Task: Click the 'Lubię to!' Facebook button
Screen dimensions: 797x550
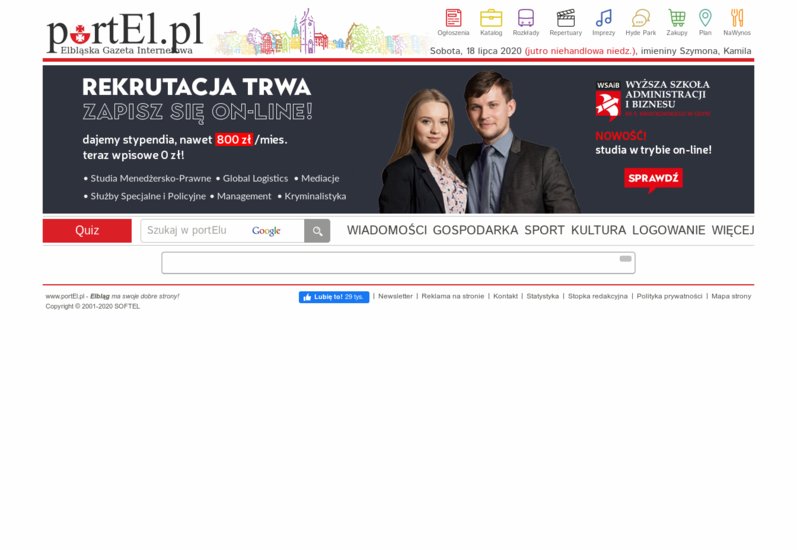Action: [334, 297]
